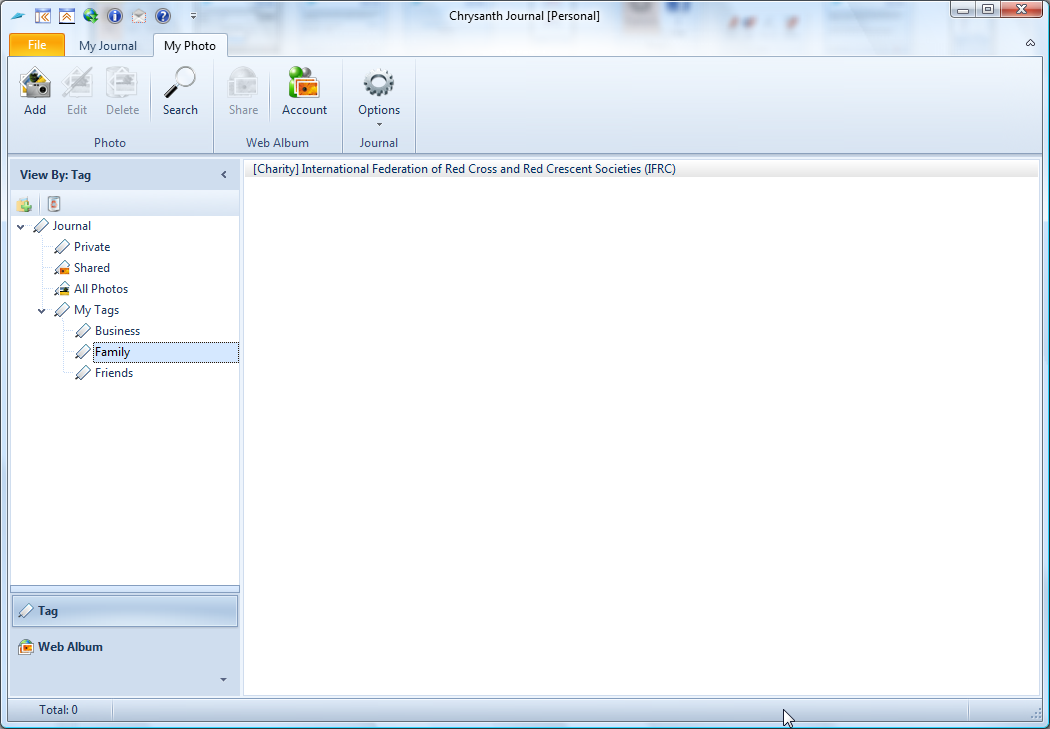The image size is (1050, 729).
Task: Collapse the View By: Tag side panel
Action: tap(224, 175)
